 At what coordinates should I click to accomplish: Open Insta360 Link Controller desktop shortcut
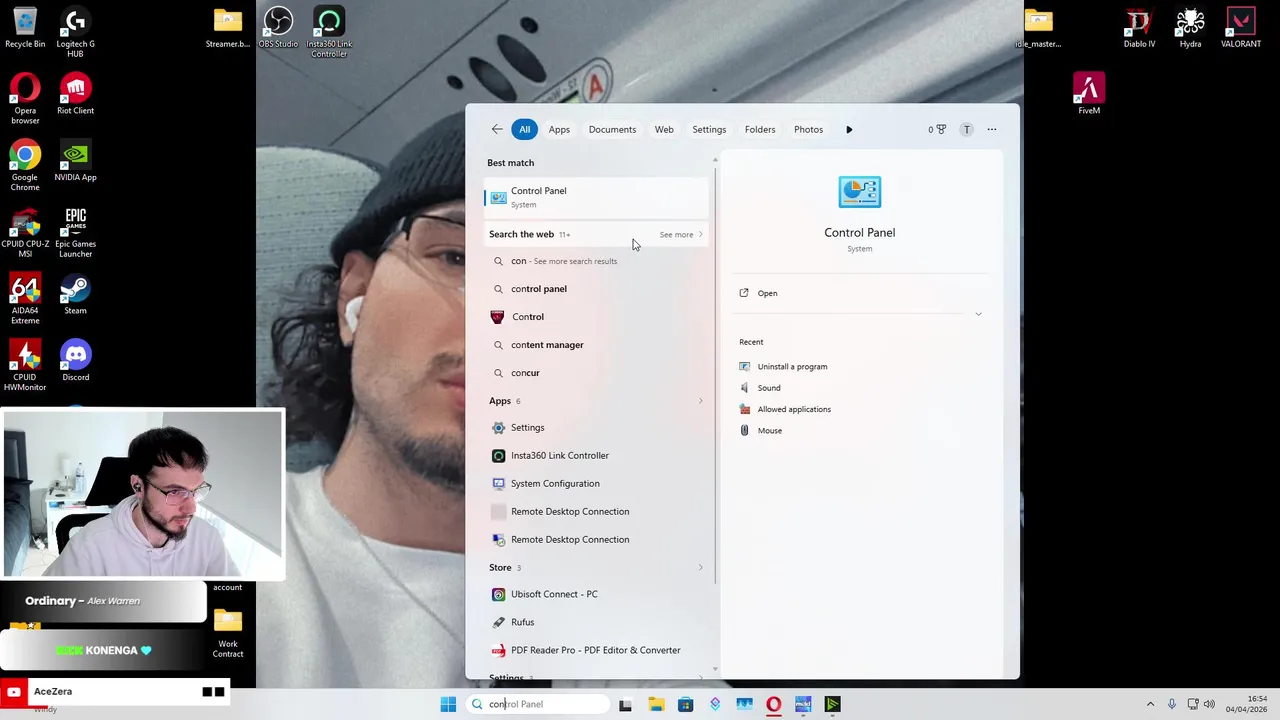[x=329, y=32]
